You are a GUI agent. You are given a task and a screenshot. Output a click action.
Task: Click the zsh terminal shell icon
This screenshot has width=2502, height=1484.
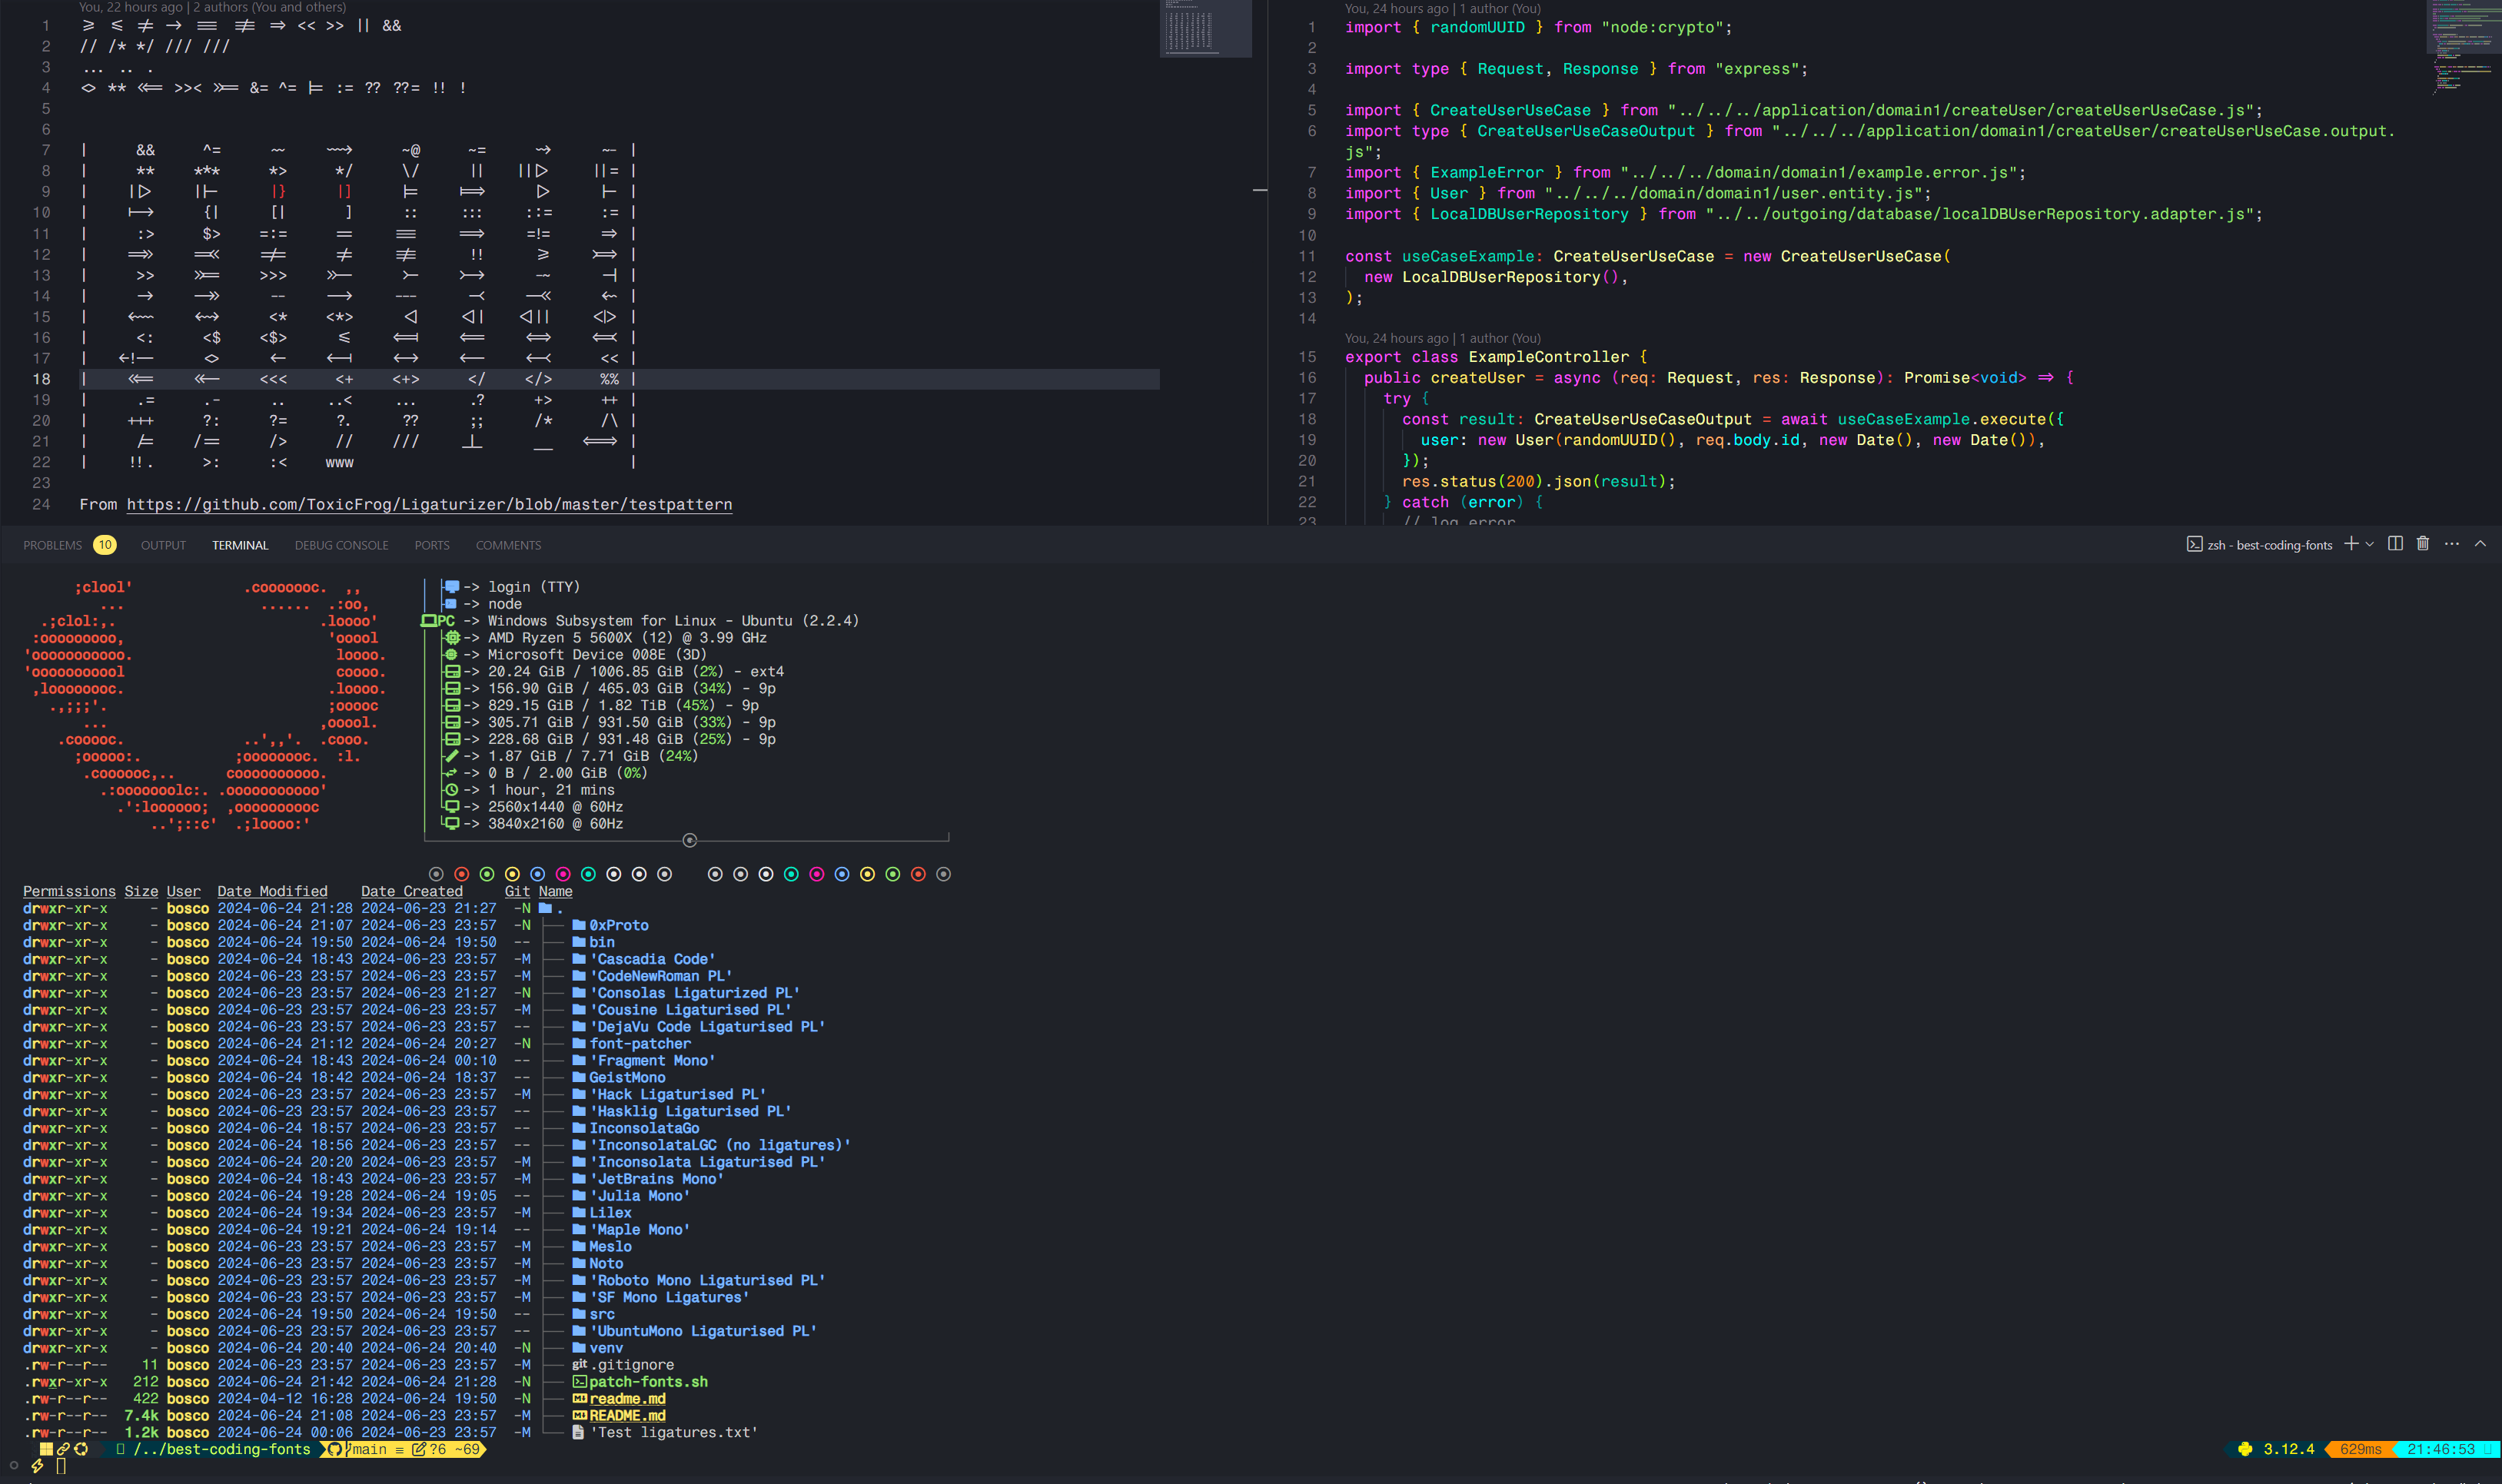pos(2194,545)
